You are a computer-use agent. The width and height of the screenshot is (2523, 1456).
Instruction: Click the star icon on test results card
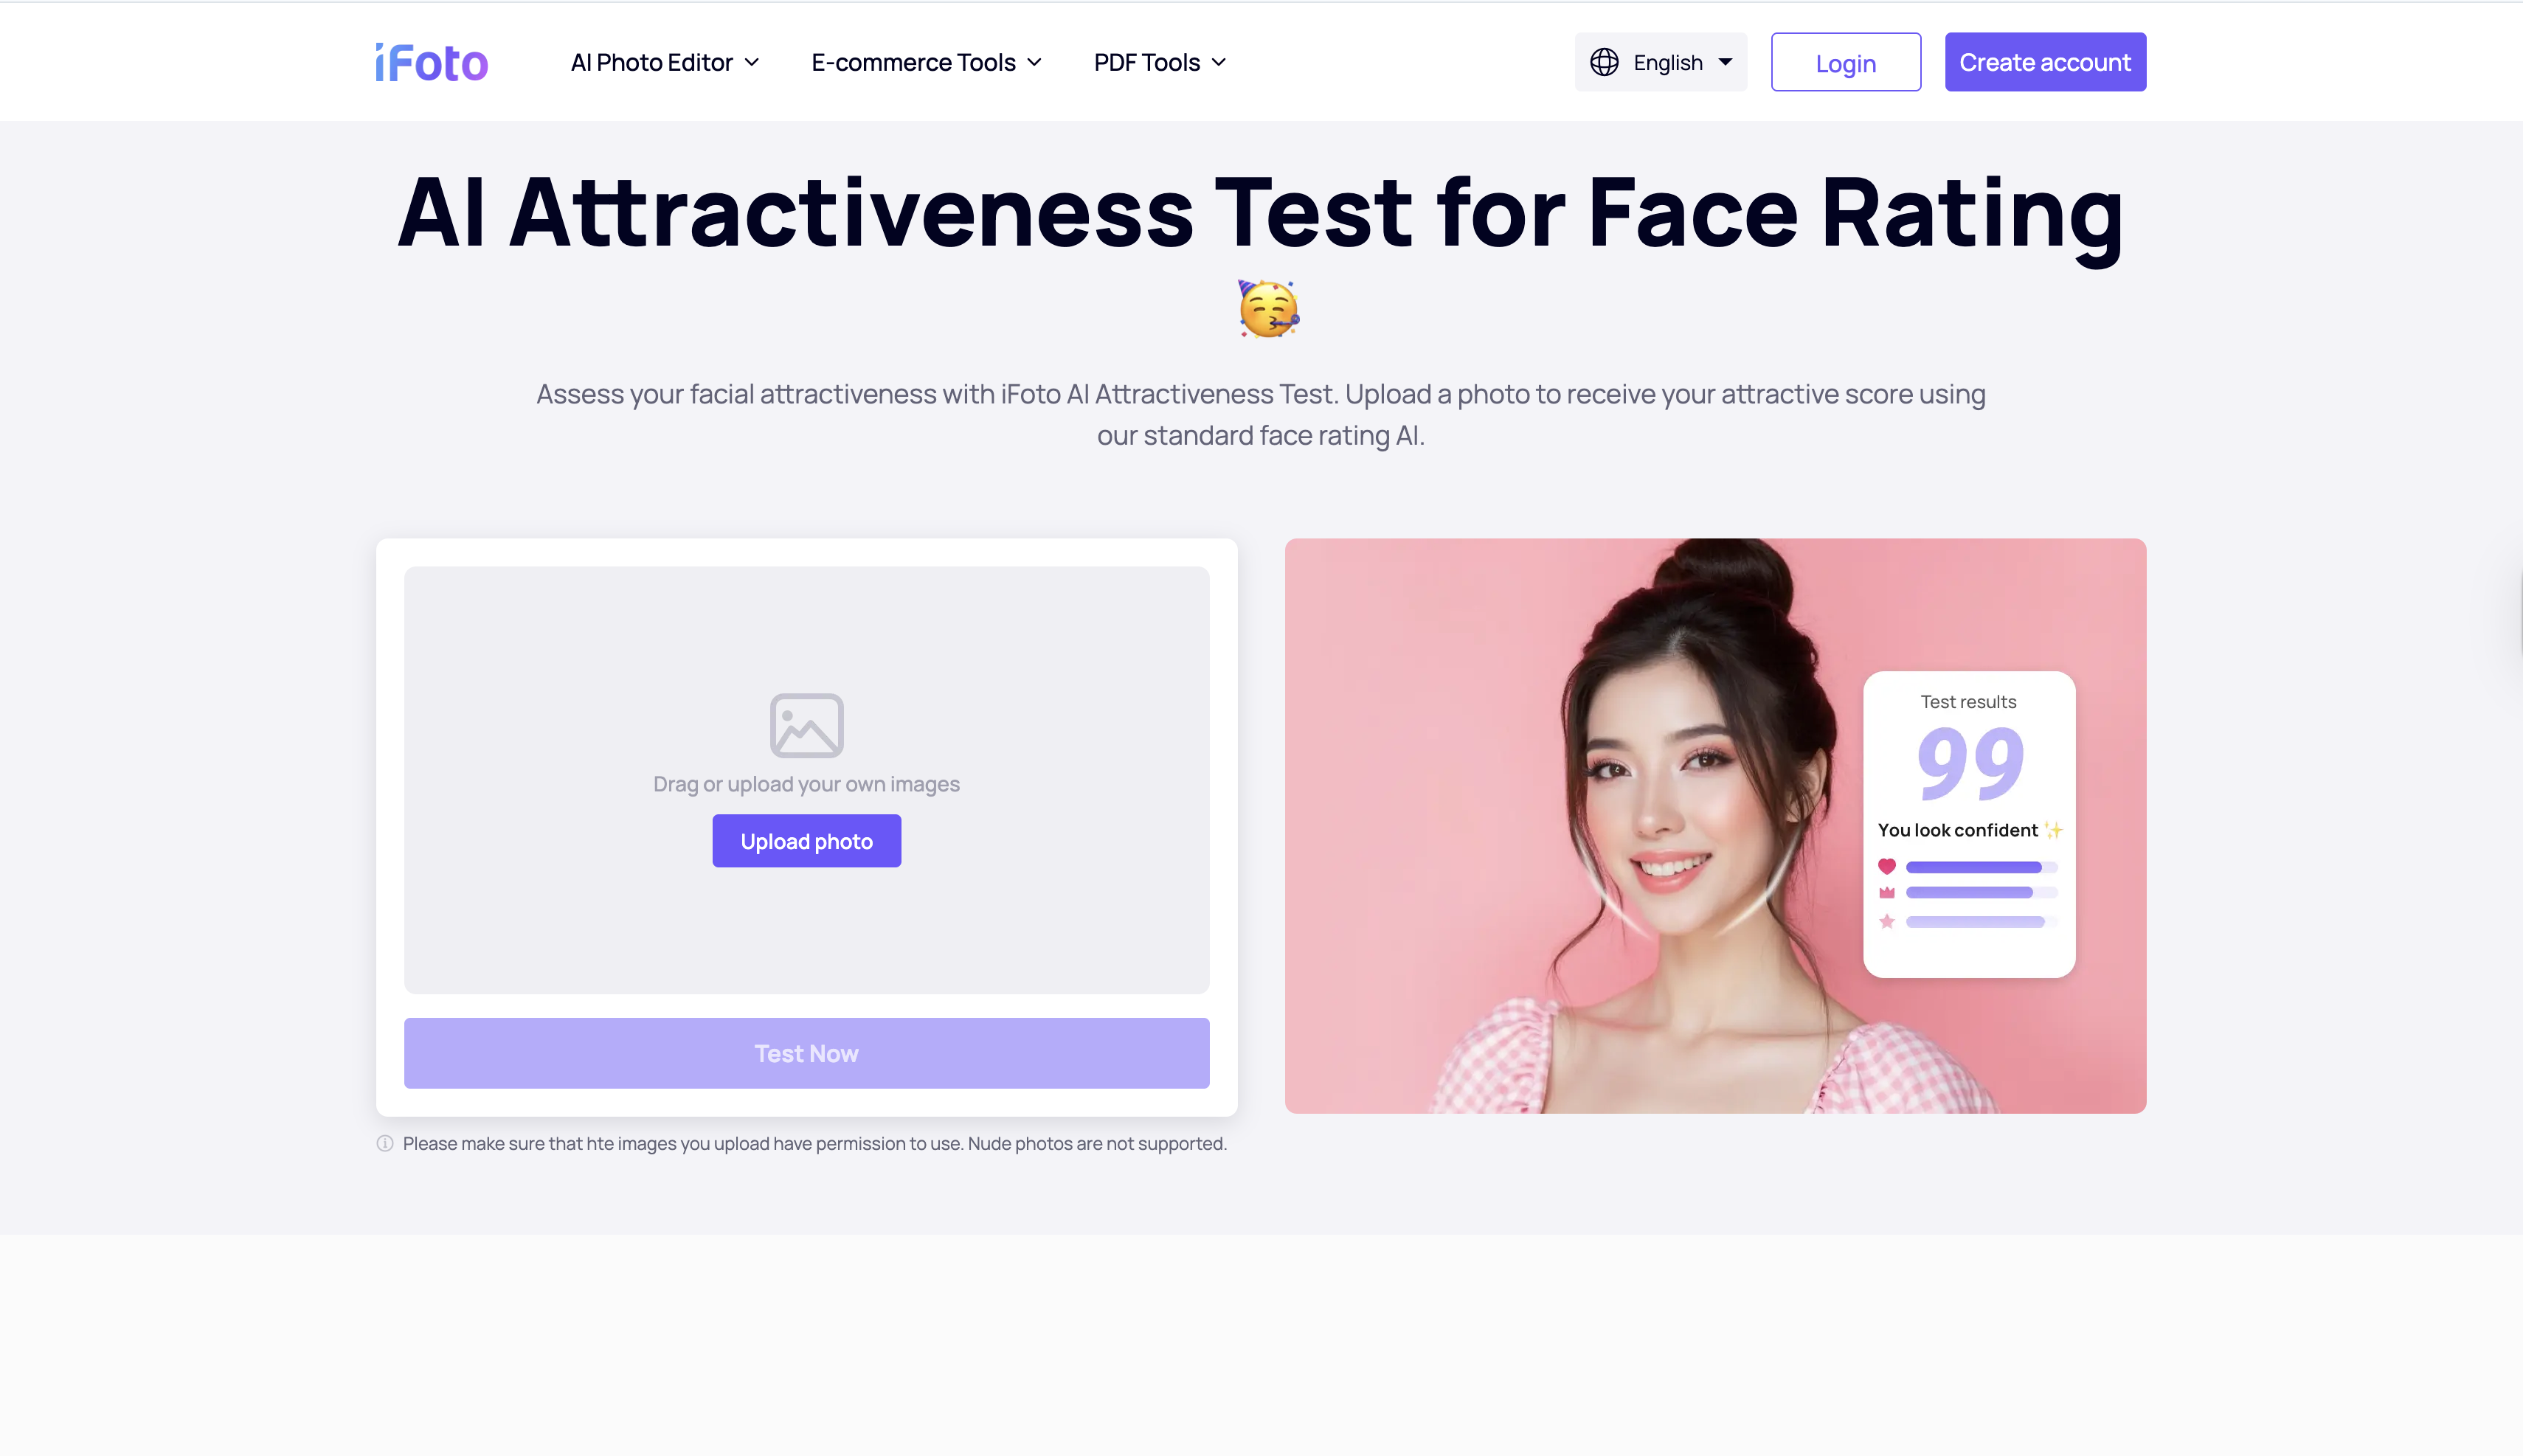point(1888,921)
